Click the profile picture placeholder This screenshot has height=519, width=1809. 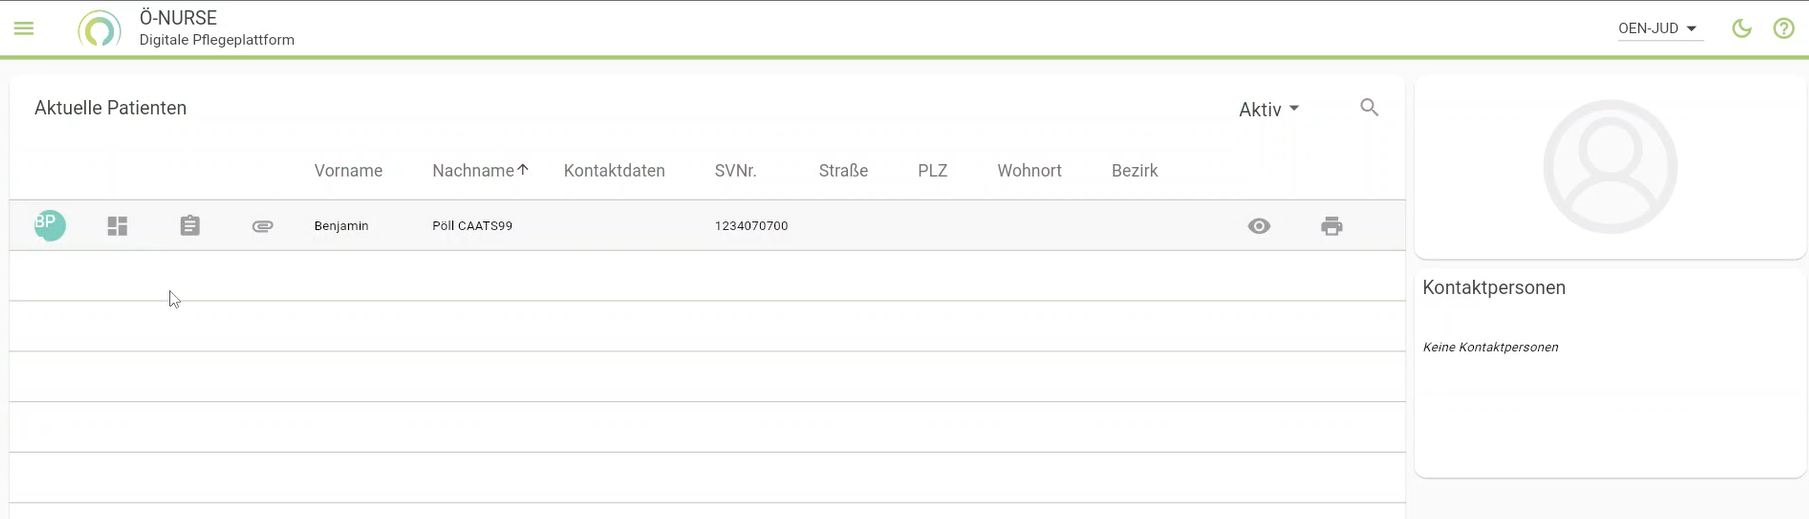coord(1610,167)
